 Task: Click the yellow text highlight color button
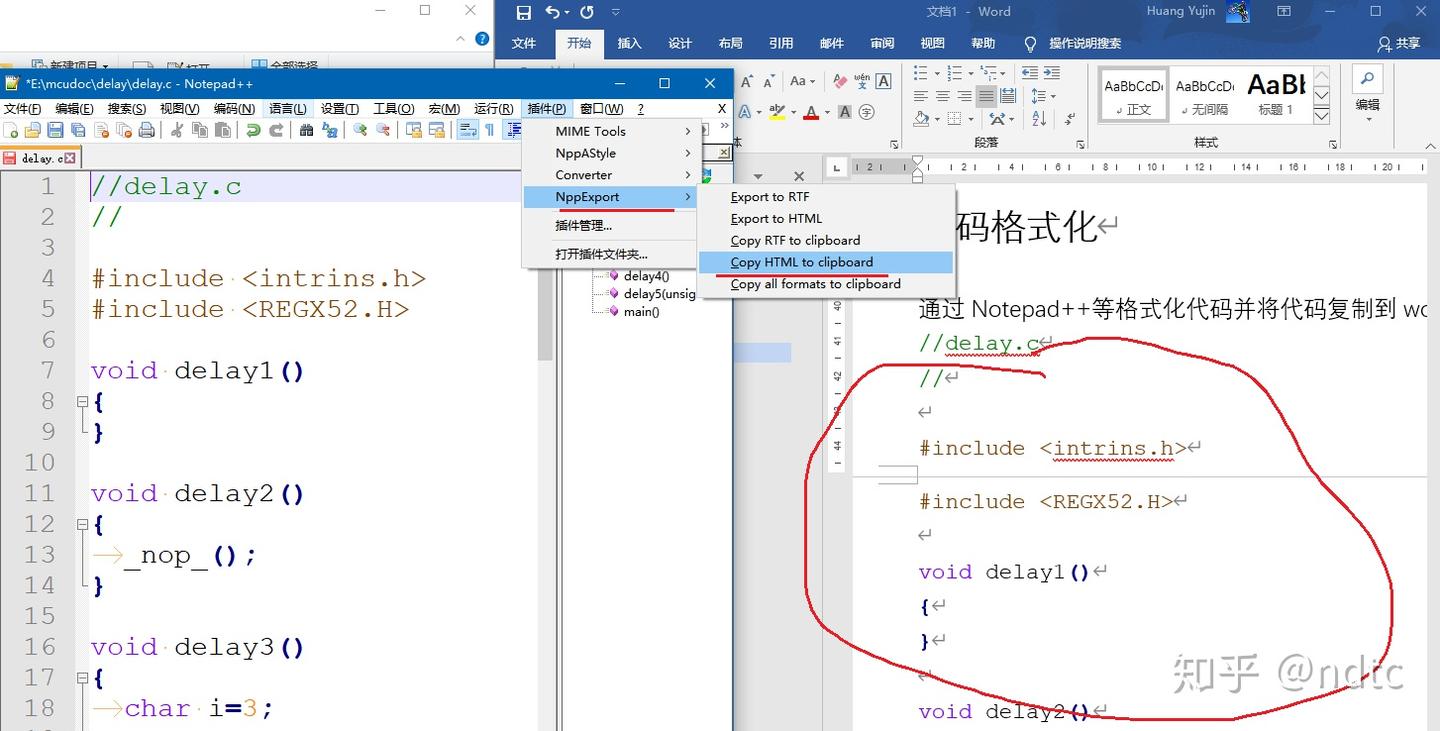click(779, 112)
